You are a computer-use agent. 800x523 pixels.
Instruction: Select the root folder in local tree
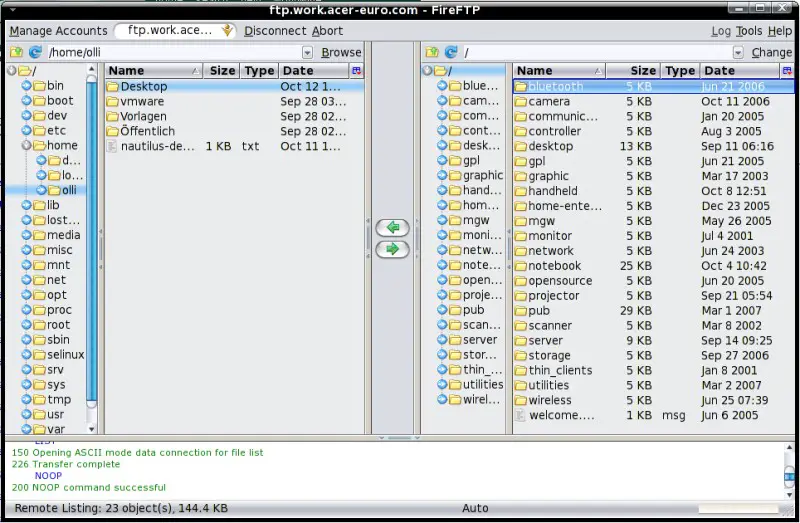52,325
